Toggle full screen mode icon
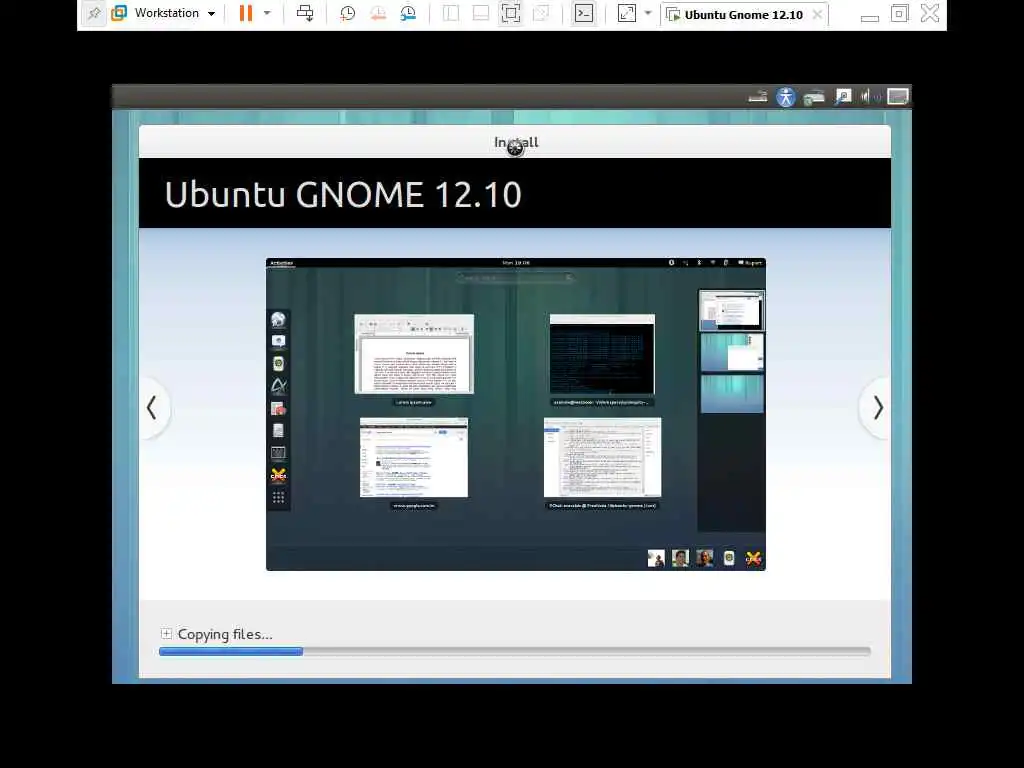The height and width of the screenshot is (768, 1024). [511, 13]
